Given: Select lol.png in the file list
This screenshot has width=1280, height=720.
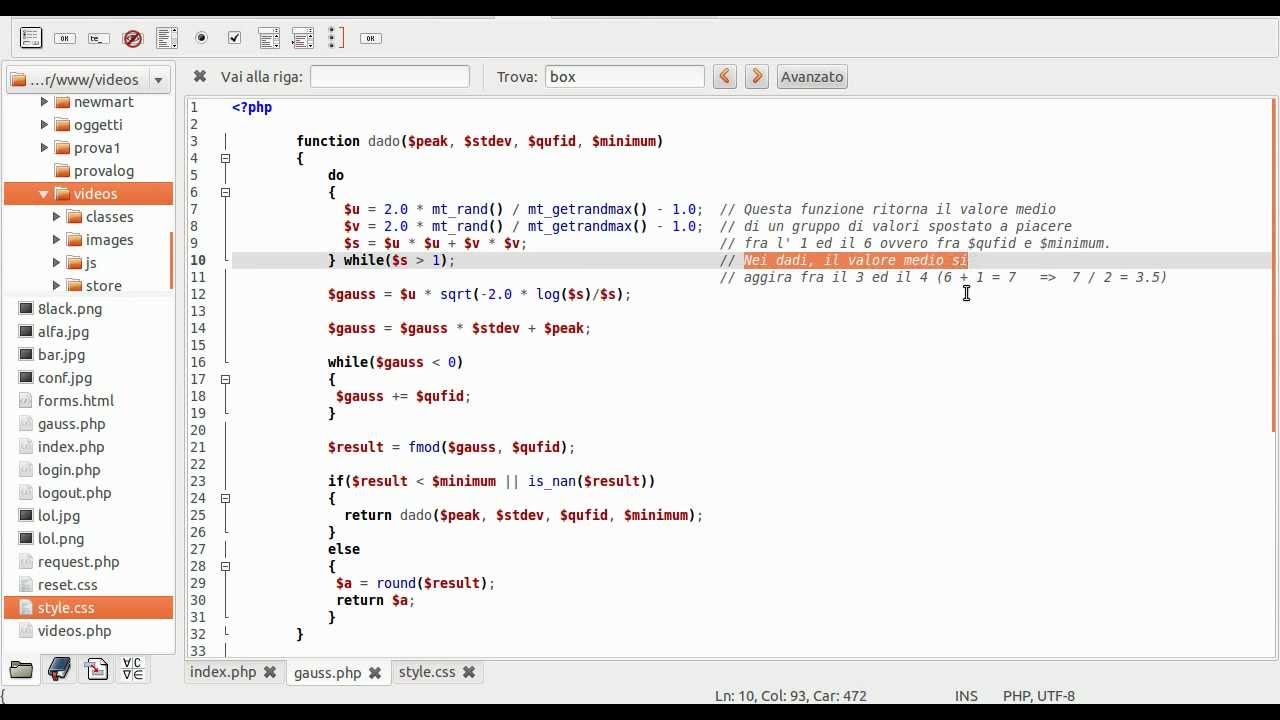Looking at the screenshot, I should 61,539.
